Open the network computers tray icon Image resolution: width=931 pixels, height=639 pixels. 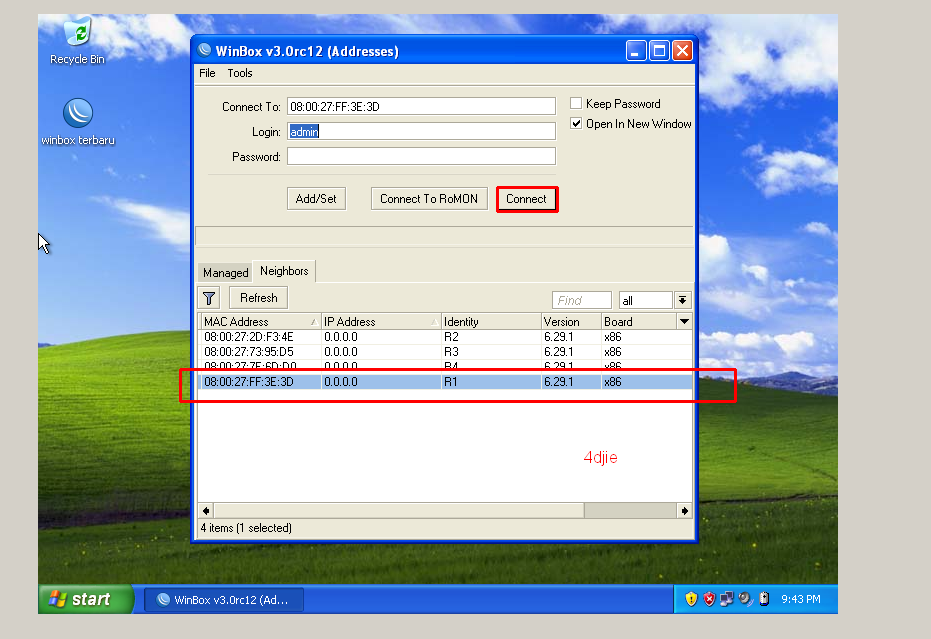727,599
